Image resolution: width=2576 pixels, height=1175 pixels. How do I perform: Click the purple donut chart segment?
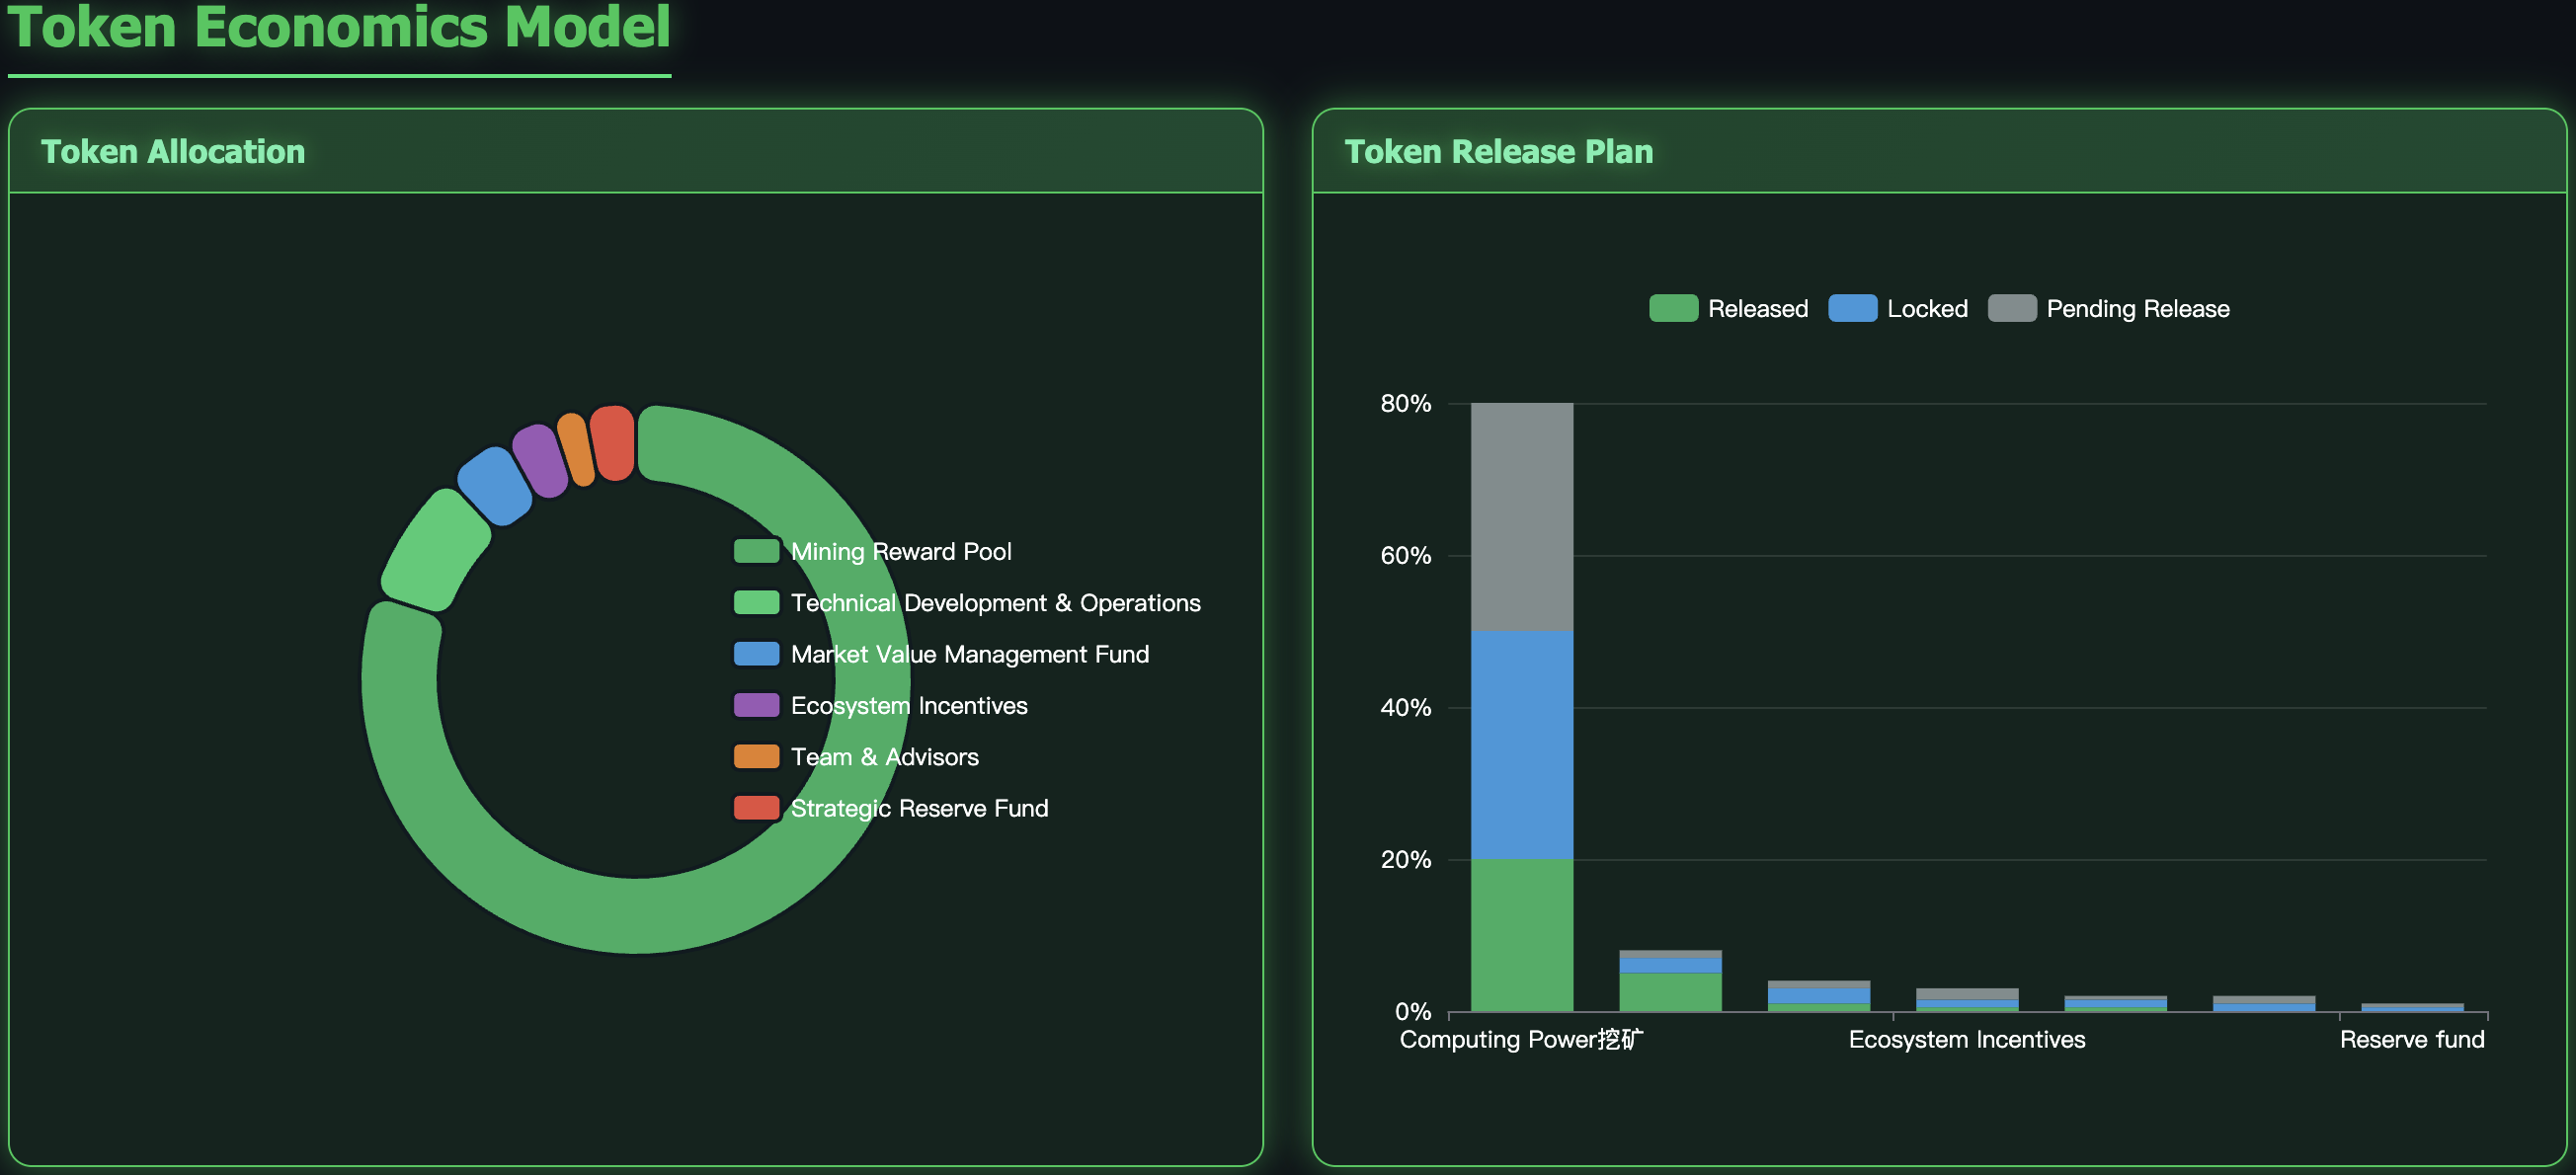click(540, 461)
